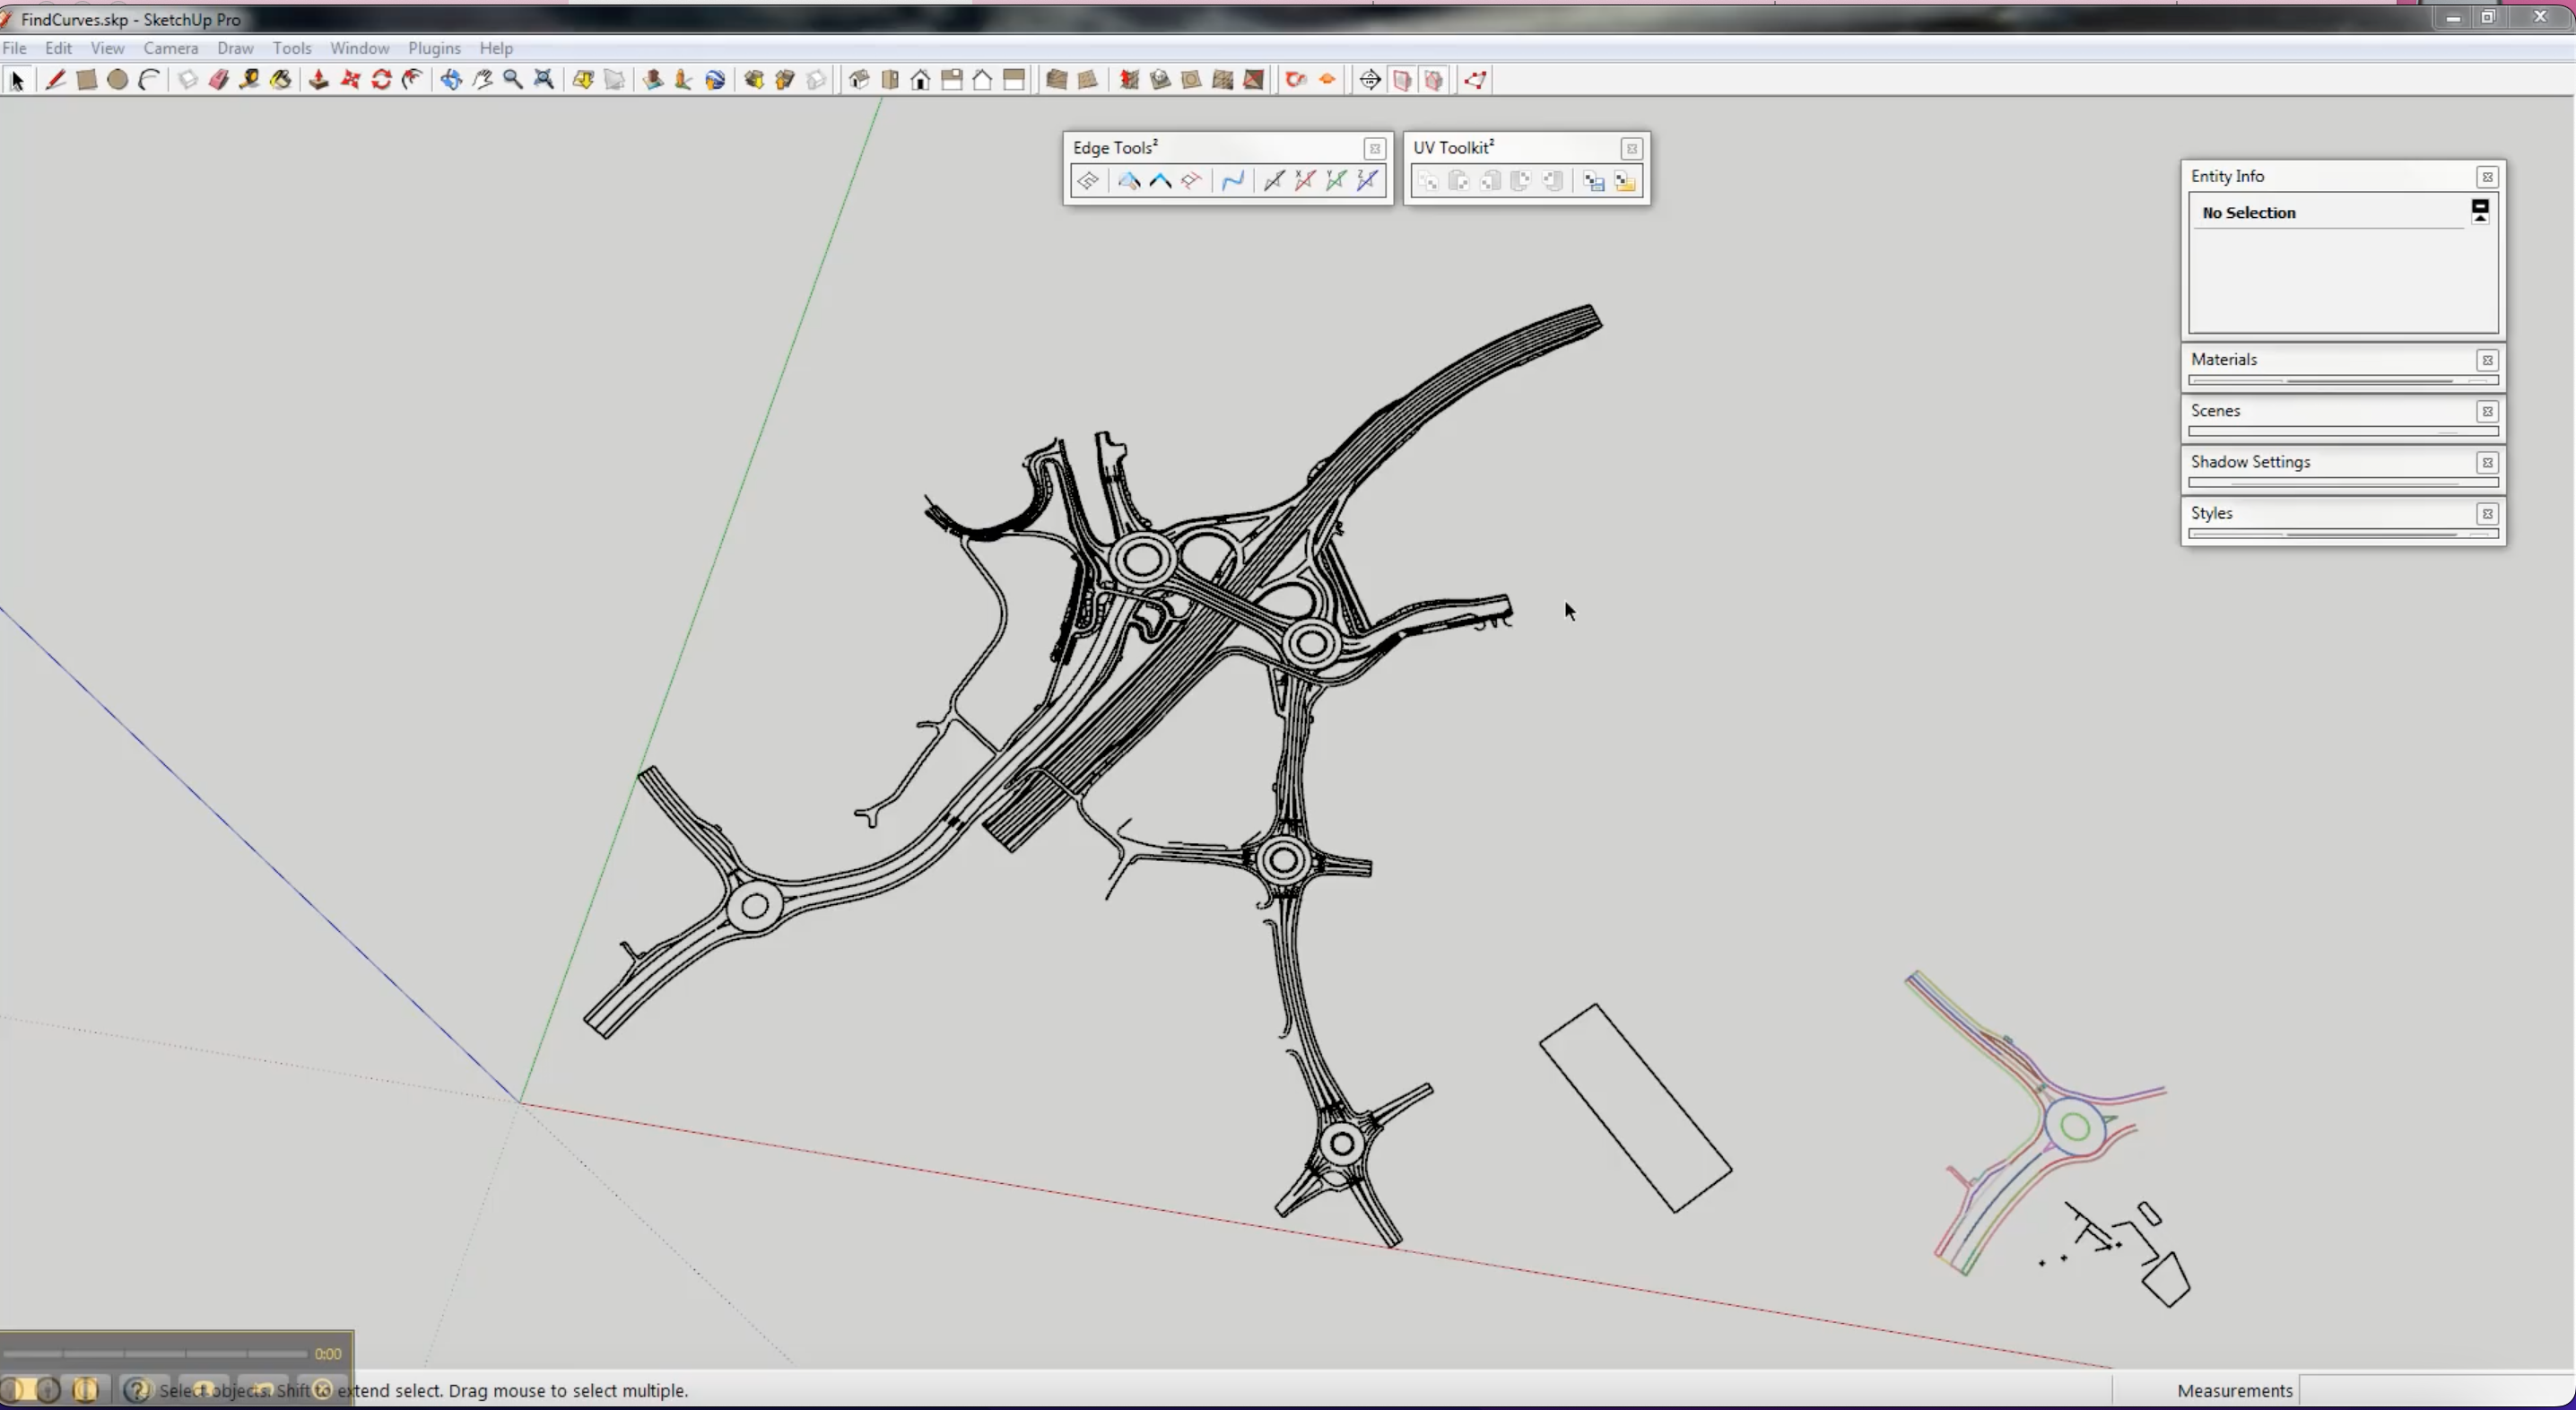Select the Eraser tool
Image resolution: width=2576 pixels, height=1410 pixels.
218,80
